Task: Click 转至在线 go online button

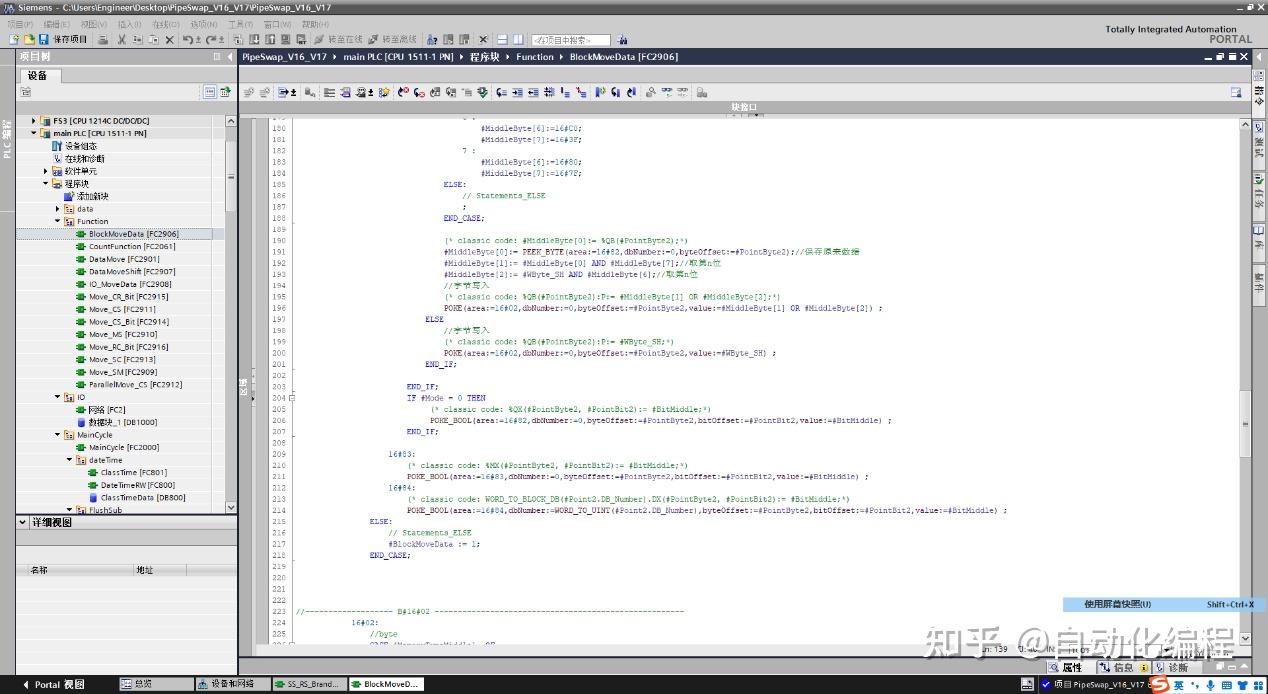Action: (x=340, y=39)
